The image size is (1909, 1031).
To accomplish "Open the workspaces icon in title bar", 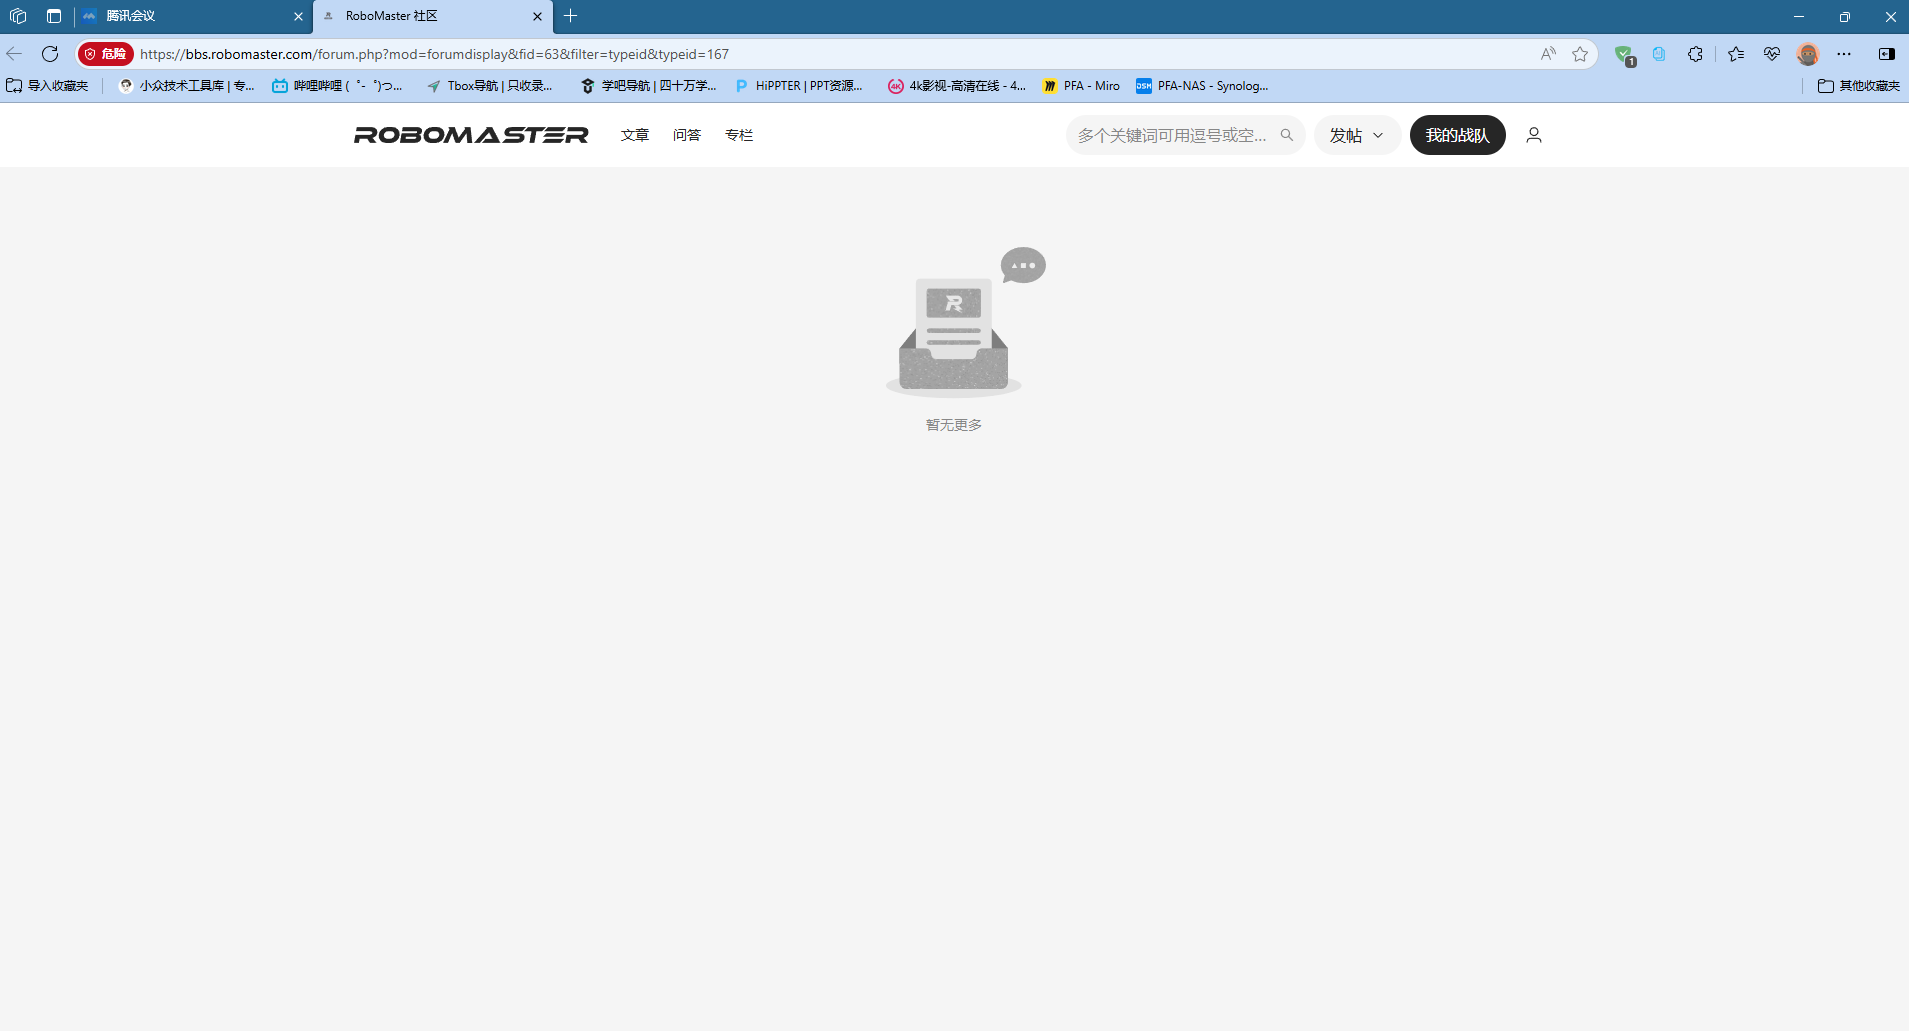I will (x=18, y=16).
